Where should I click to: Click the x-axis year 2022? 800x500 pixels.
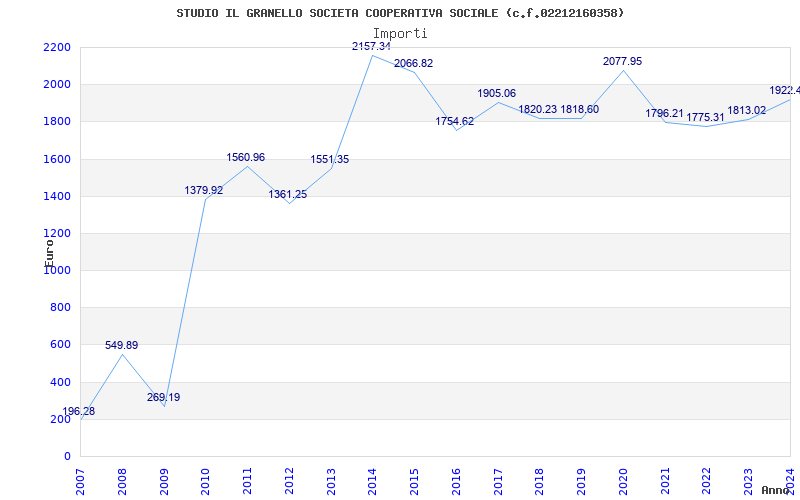click(707, 482)
